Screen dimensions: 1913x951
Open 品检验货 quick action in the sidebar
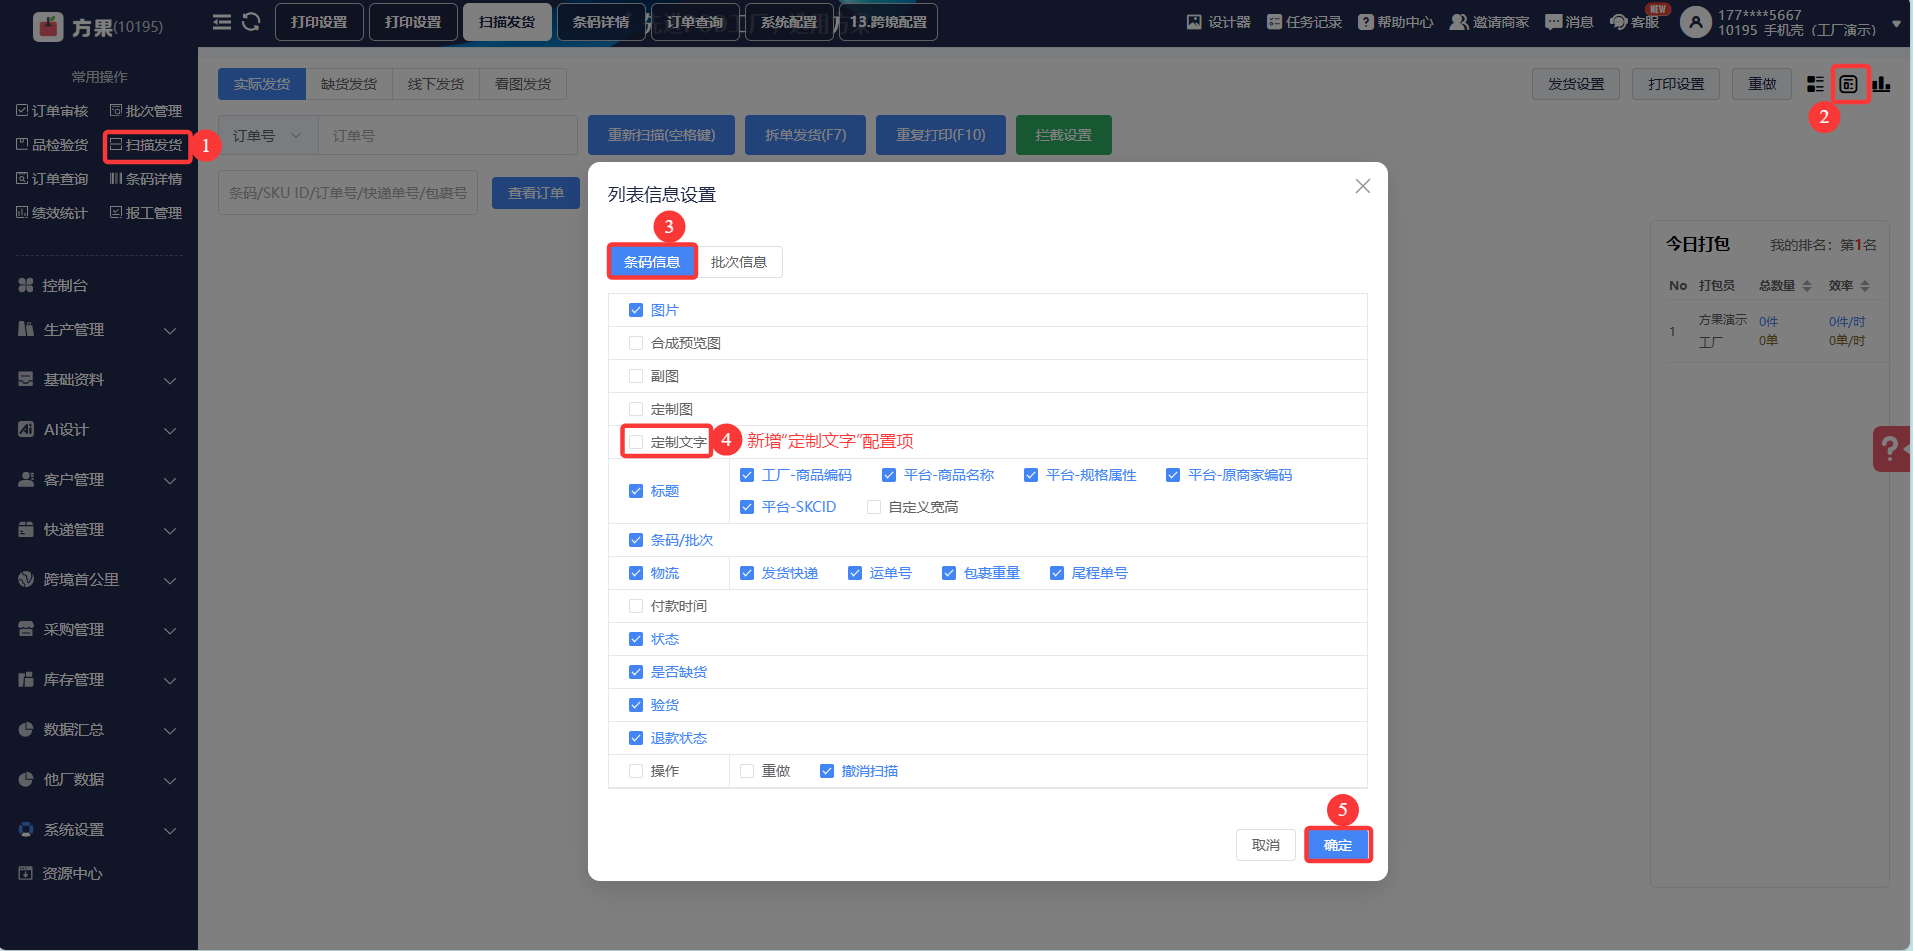[x=52, y=145]
